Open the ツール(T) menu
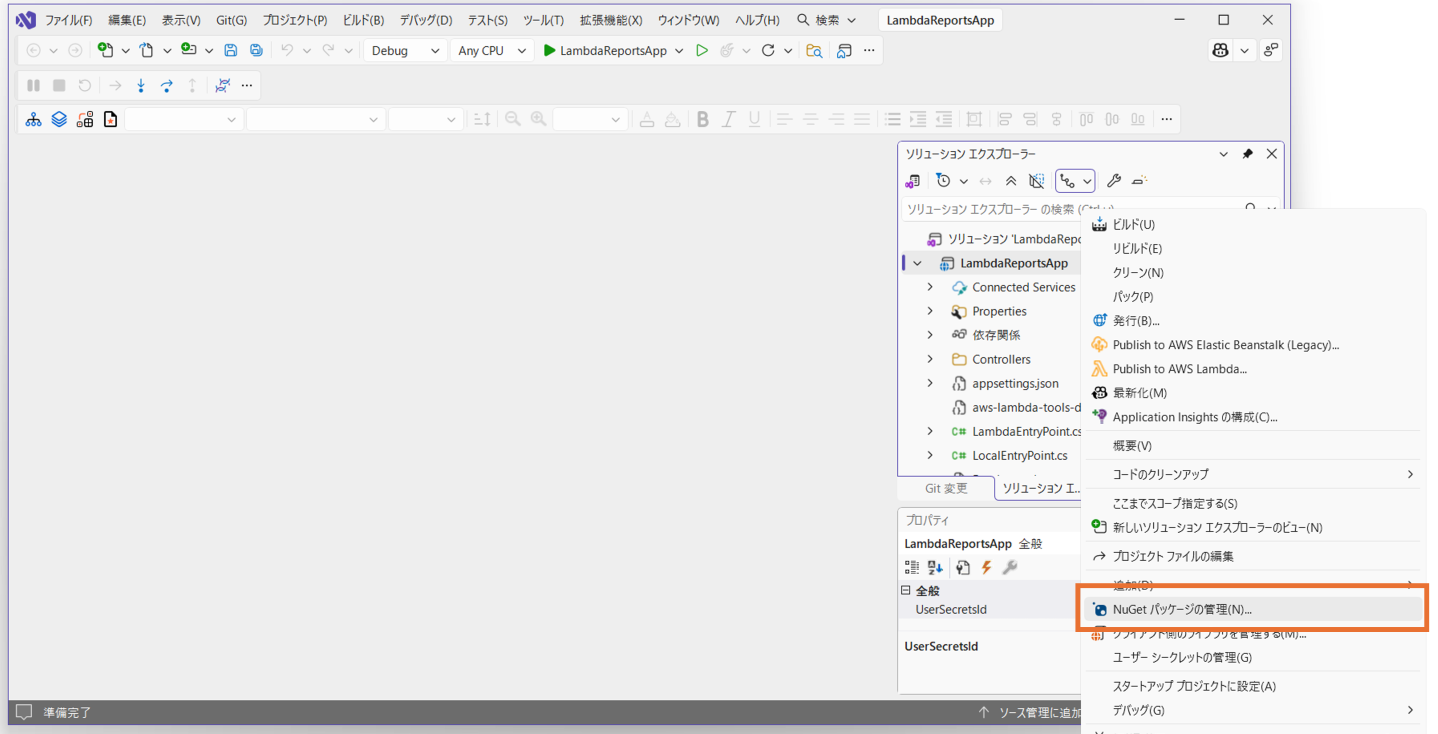Viewport: 1438px width, 734px height. (543, 20)
